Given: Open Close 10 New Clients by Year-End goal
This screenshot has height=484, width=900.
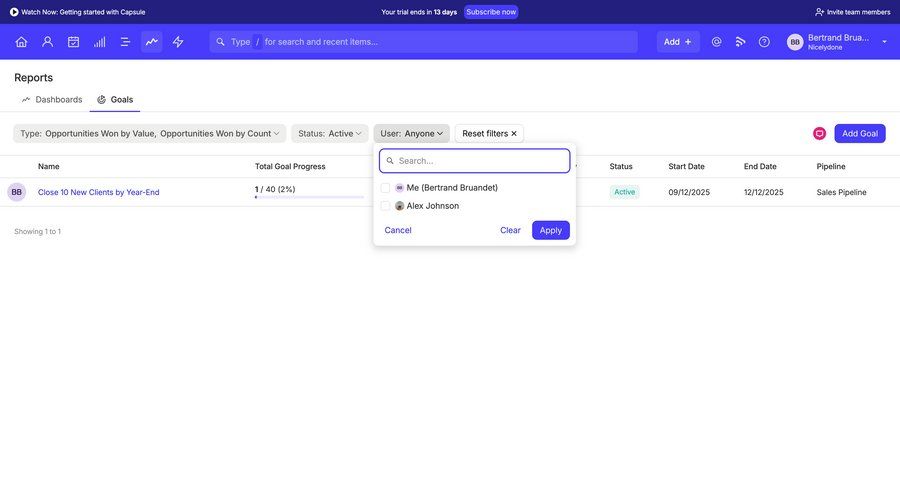Looking at the screenshot, I should pyautogui.click(x=98, y=192).
